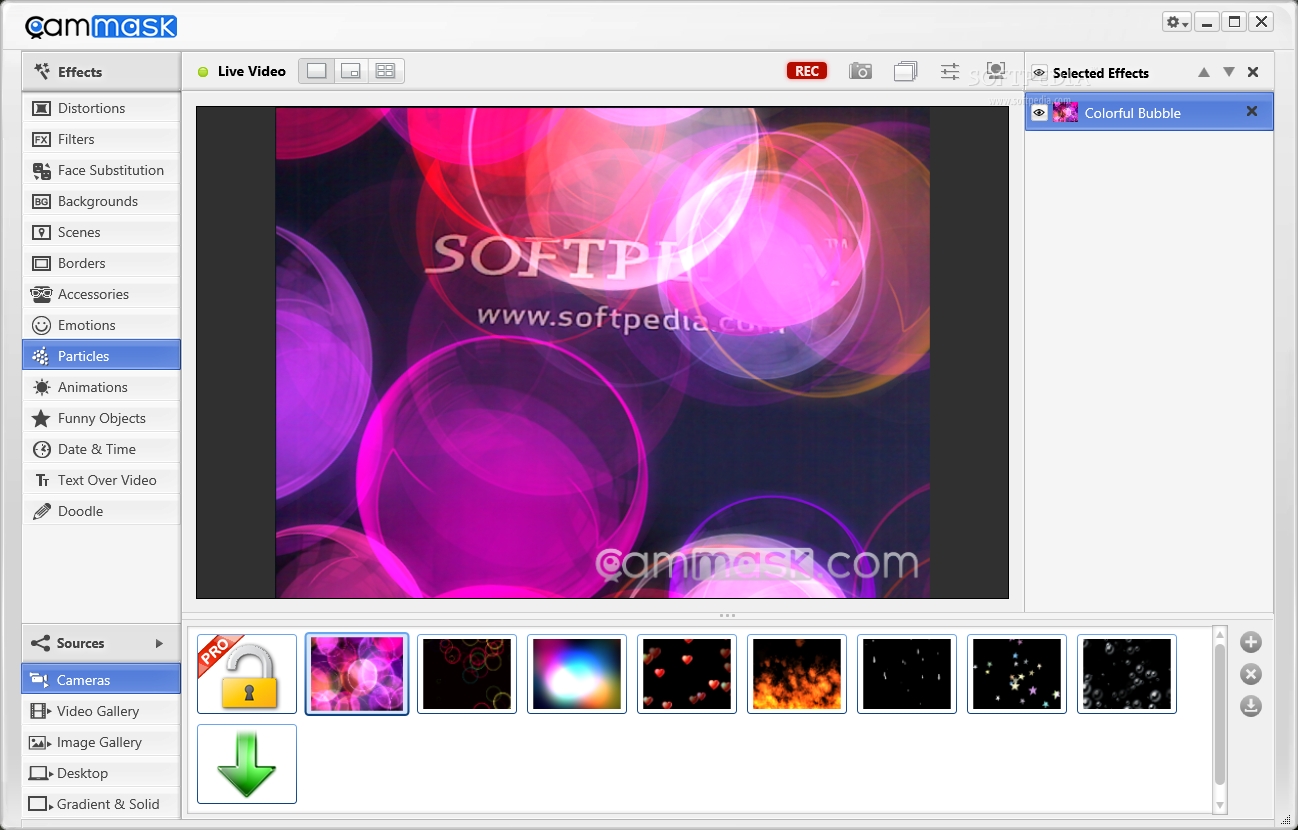
Task: Open the Doodle tool
Action: [x=101, y=511]
